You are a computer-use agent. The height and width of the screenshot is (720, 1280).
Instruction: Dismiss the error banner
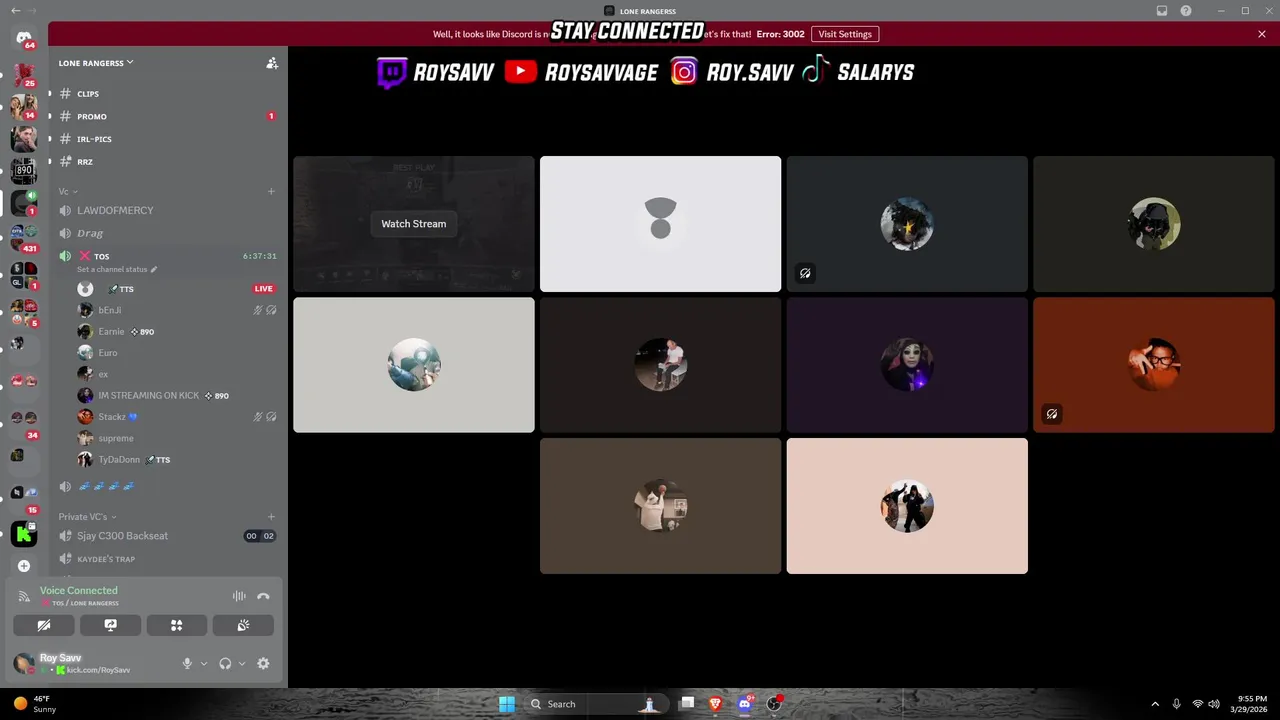pos(1262,34)
